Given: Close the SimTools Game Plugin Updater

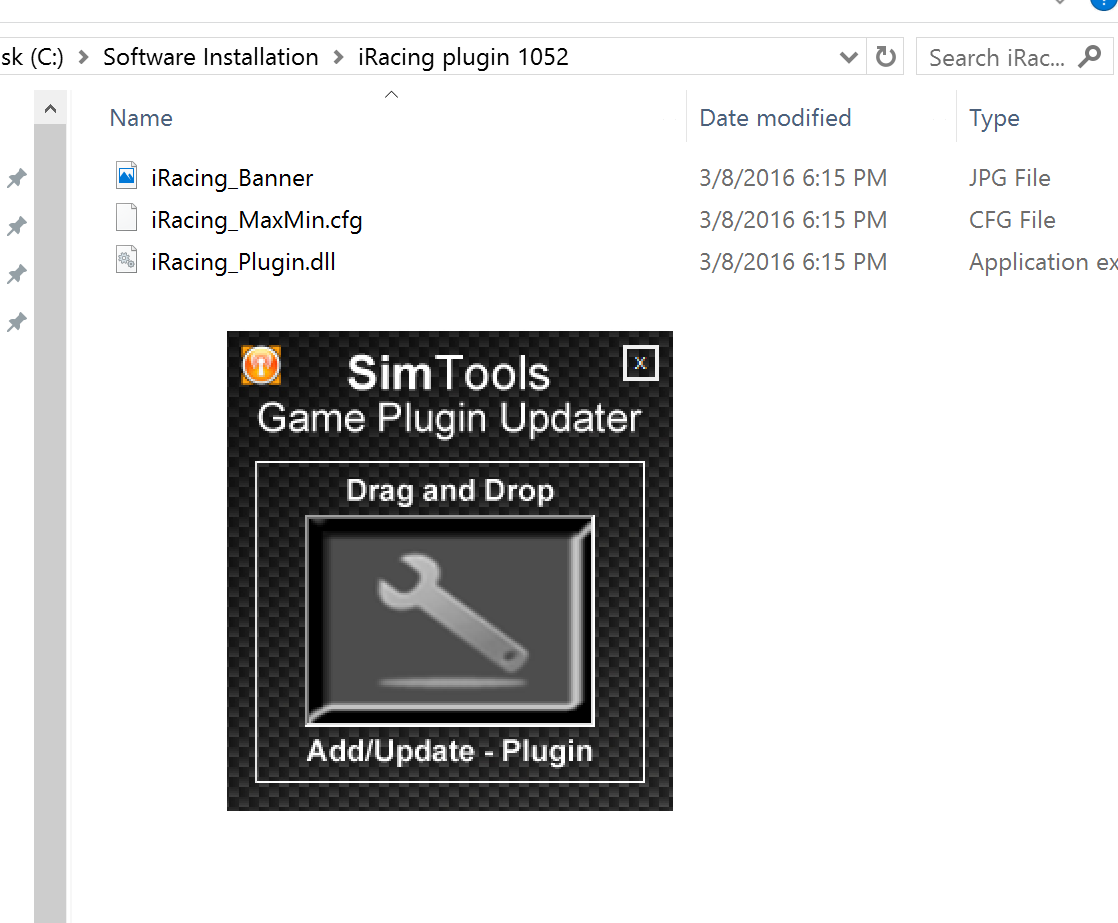Looking at the screenshot, I should [x=640, y=363].
